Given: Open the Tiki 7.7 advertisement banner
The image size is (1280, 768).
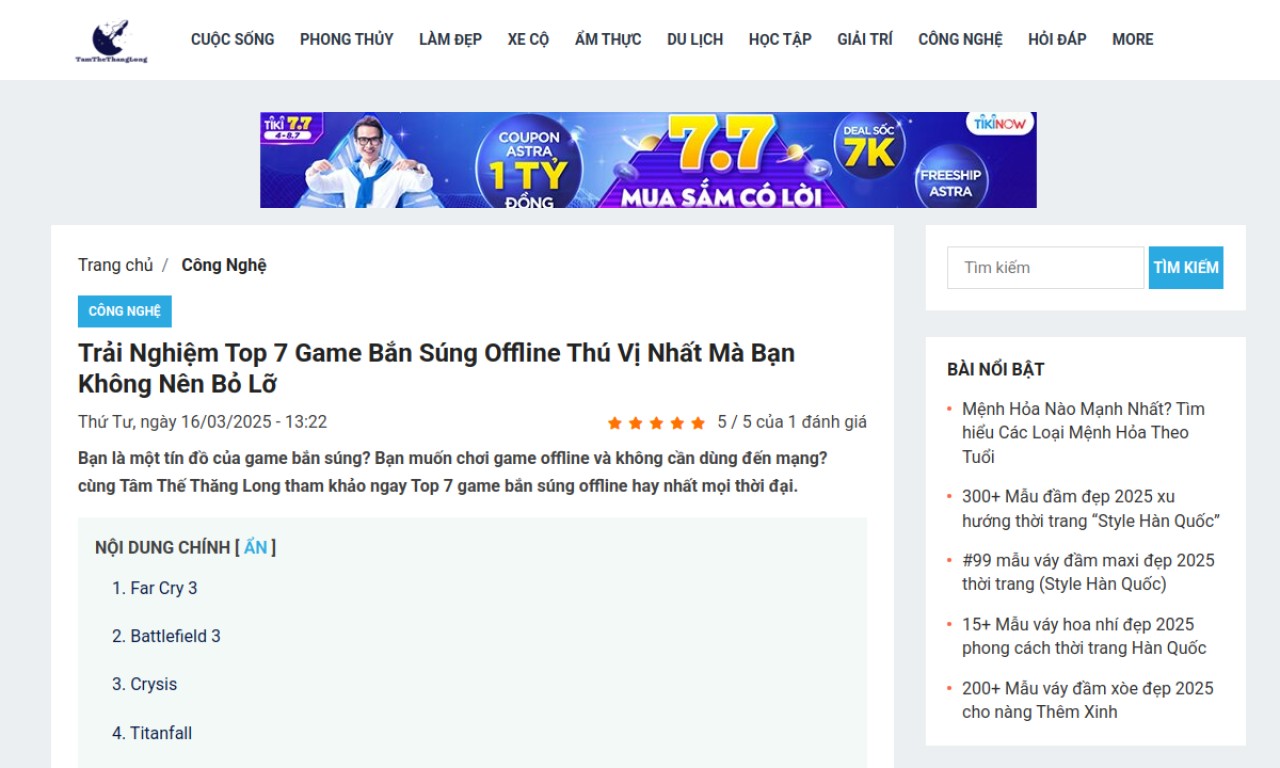Looking at the screenshot, I should 648,160.
